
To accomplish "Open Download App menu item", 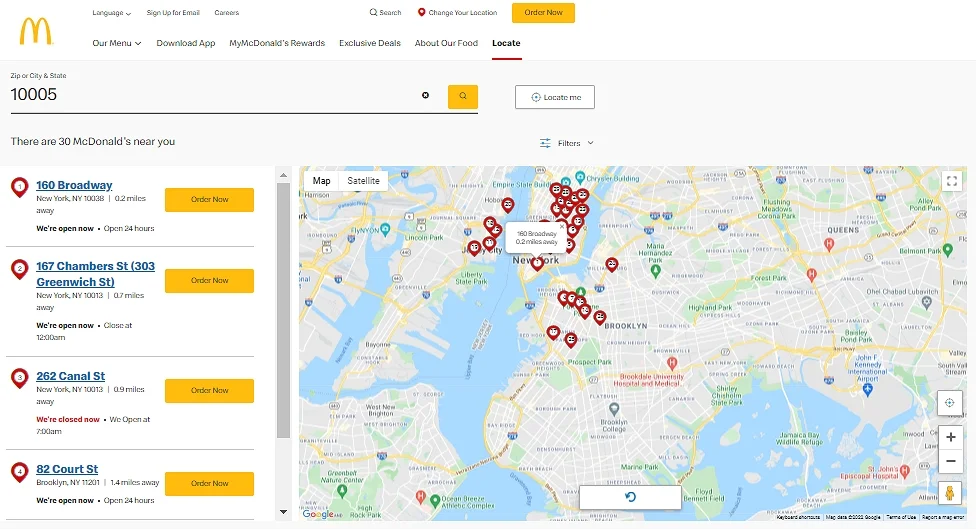I will point(185,43).
